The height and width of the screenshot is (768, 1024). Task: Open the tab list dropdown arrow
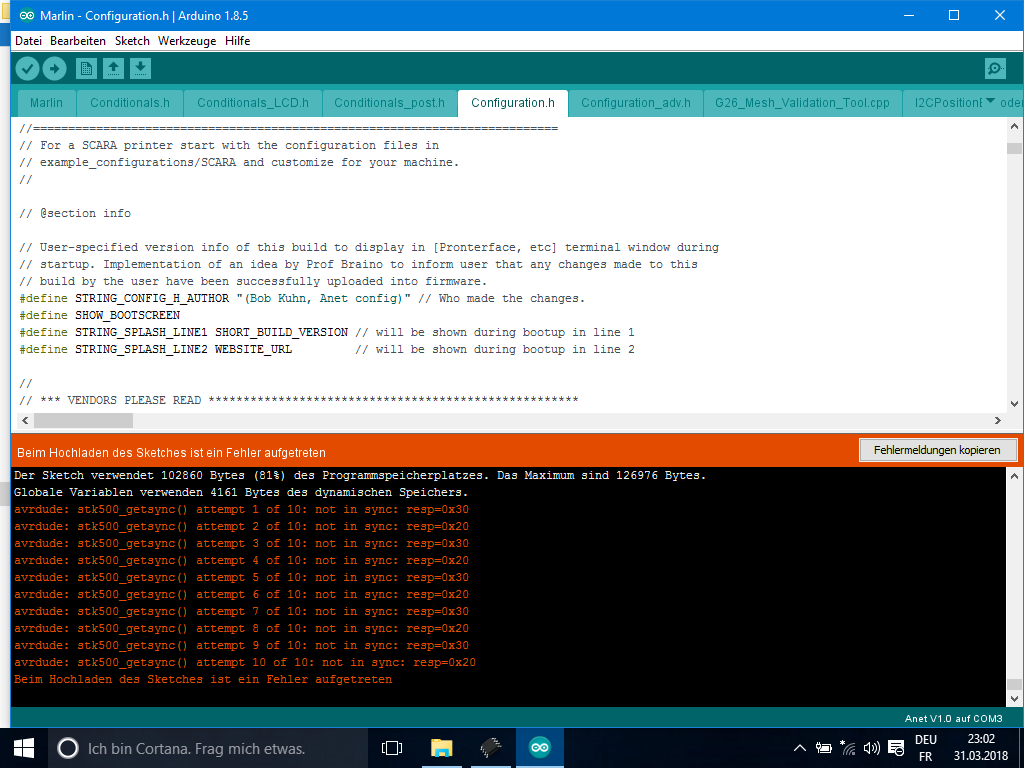pos(990,101)
